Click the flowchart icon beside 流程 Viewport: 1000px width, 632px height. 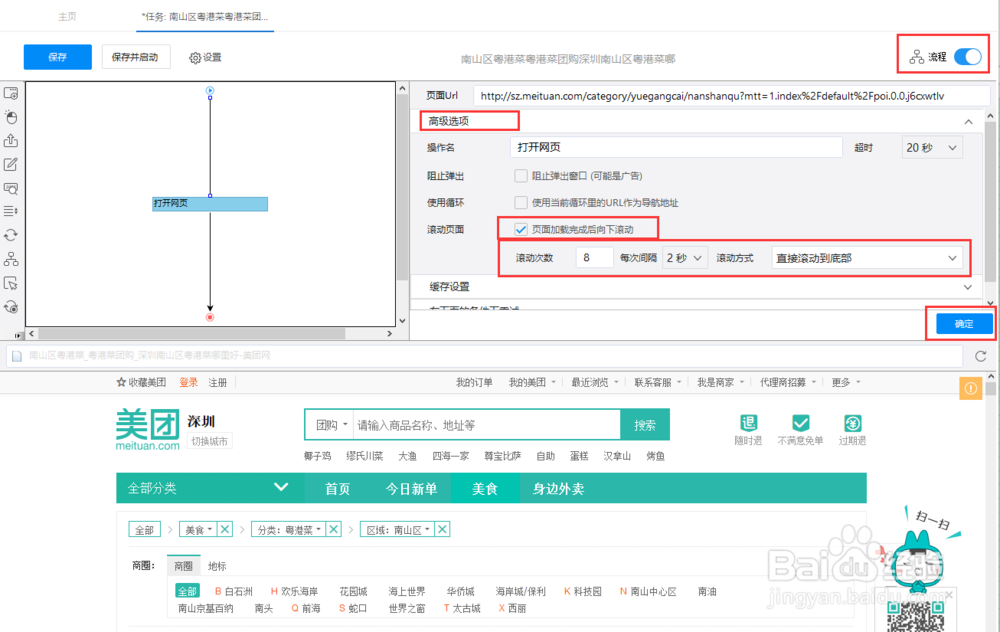click(916, 57)
